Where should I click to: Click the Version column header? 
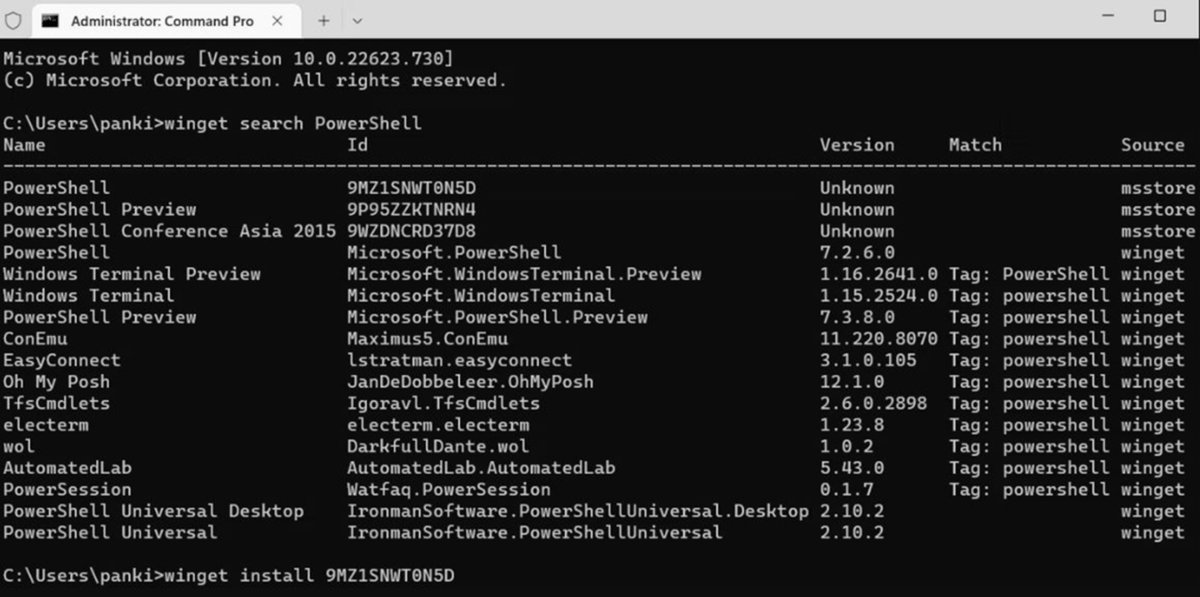tap(857, 144)
